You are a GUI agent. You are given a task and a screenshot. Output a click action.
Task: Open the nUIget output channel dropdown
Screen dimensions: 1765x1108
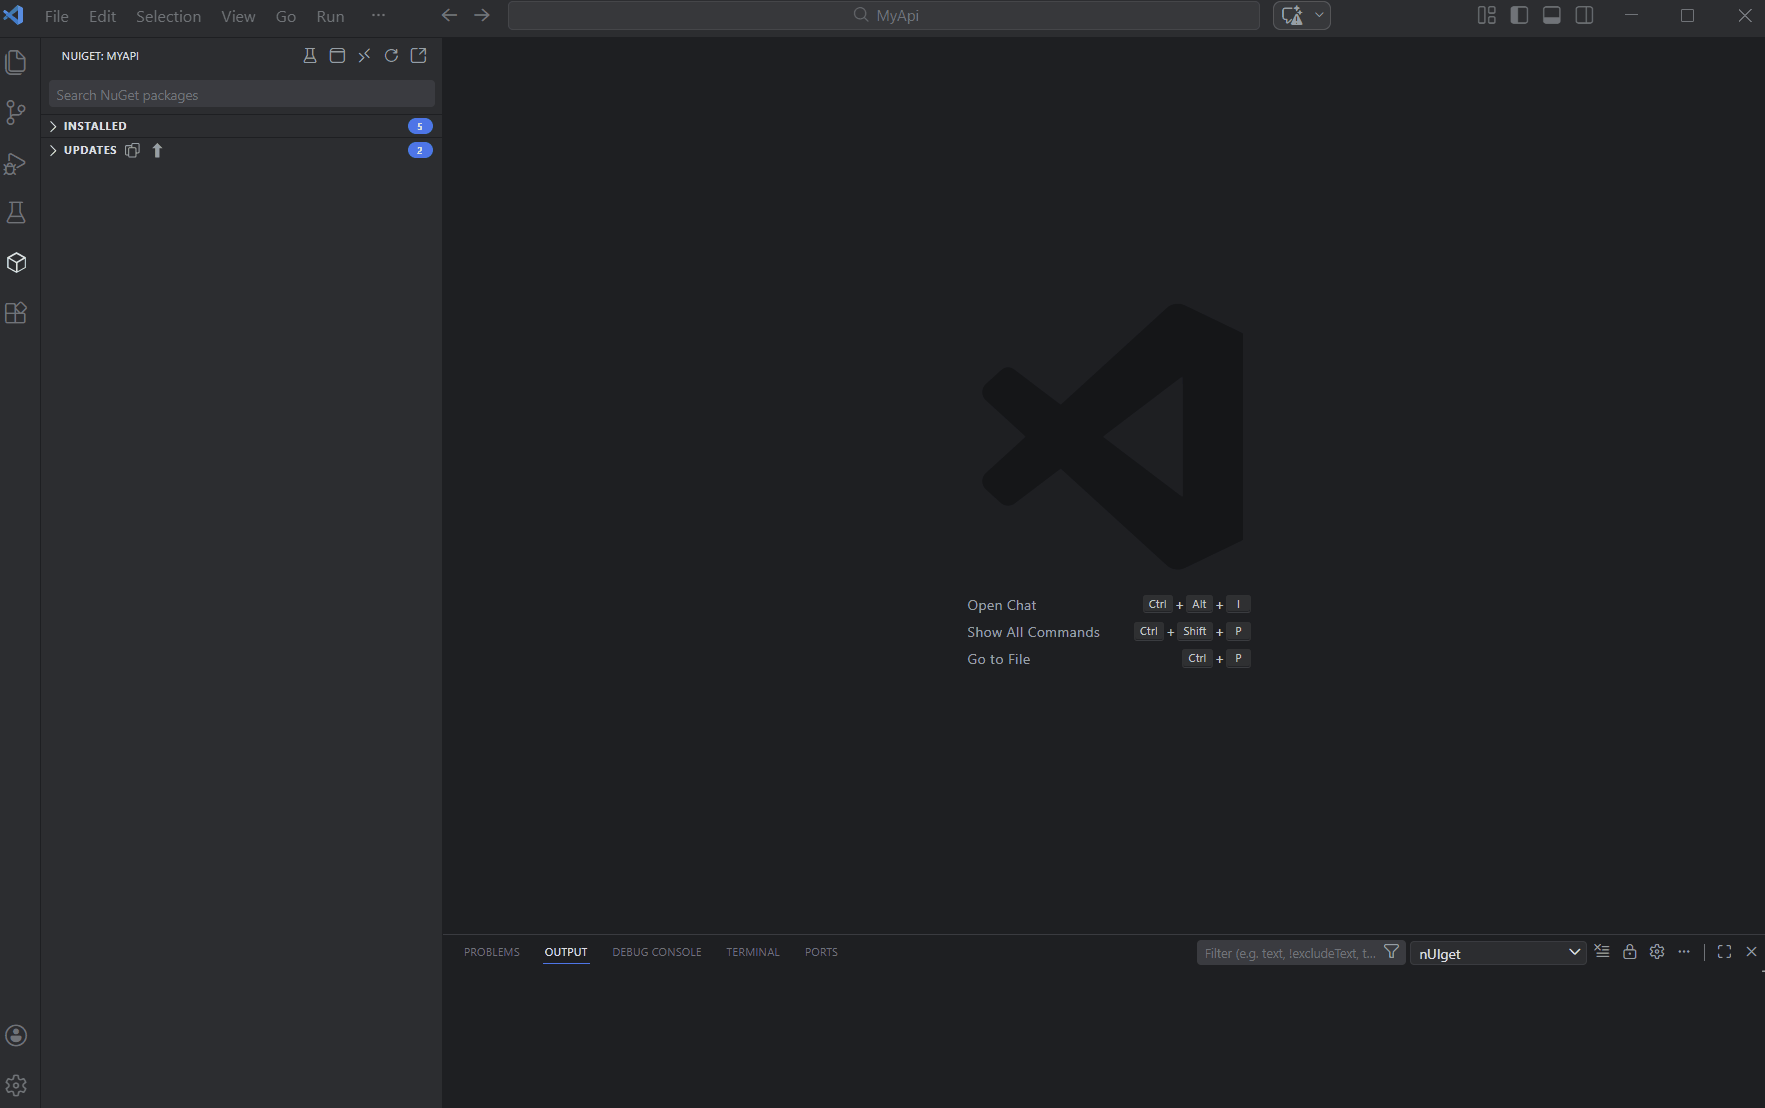(x=1498, y=953)
